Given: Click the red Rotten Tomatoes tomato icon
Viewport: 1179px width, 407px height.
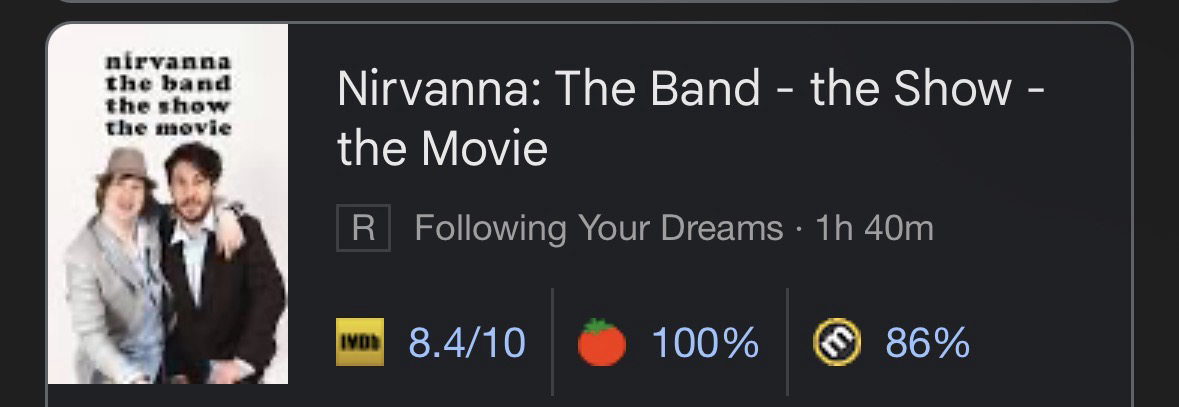Looking at the screenshot, I should pyautogui.click(x=602, y=344).
